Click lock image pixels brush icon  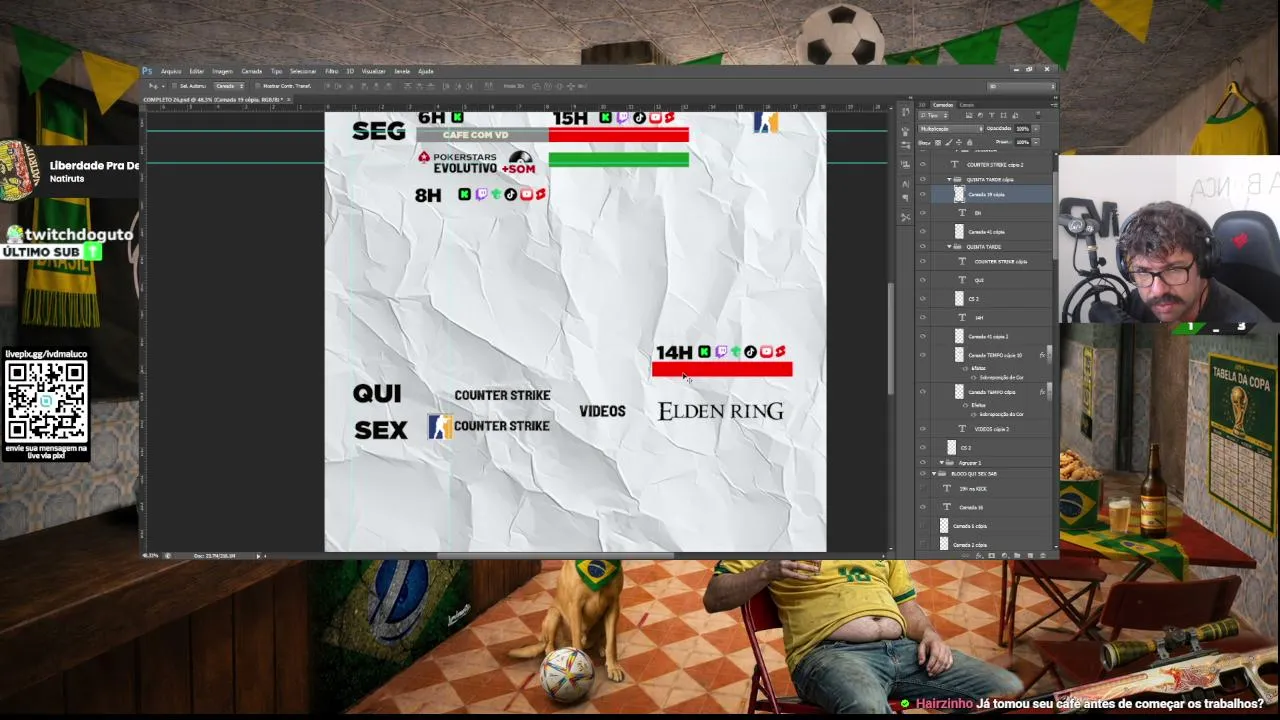[x=950, y=142]
